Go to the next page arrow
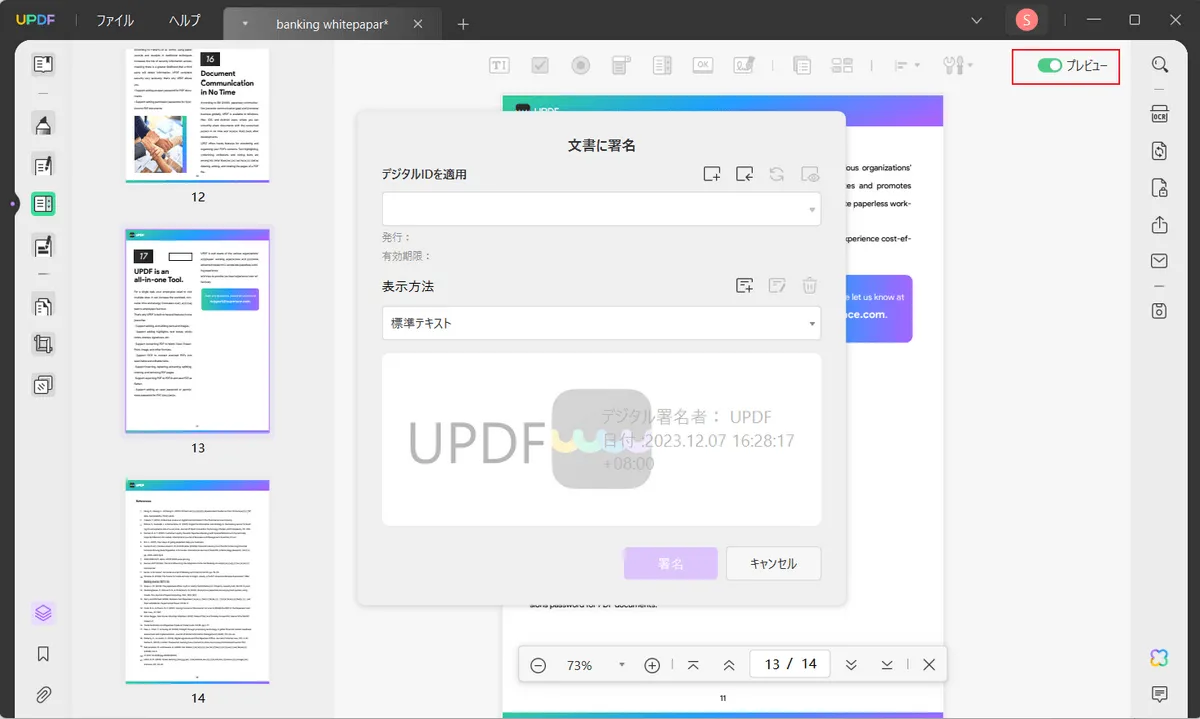Screen dimensions: 1200x719 click(x=851, y=665)
